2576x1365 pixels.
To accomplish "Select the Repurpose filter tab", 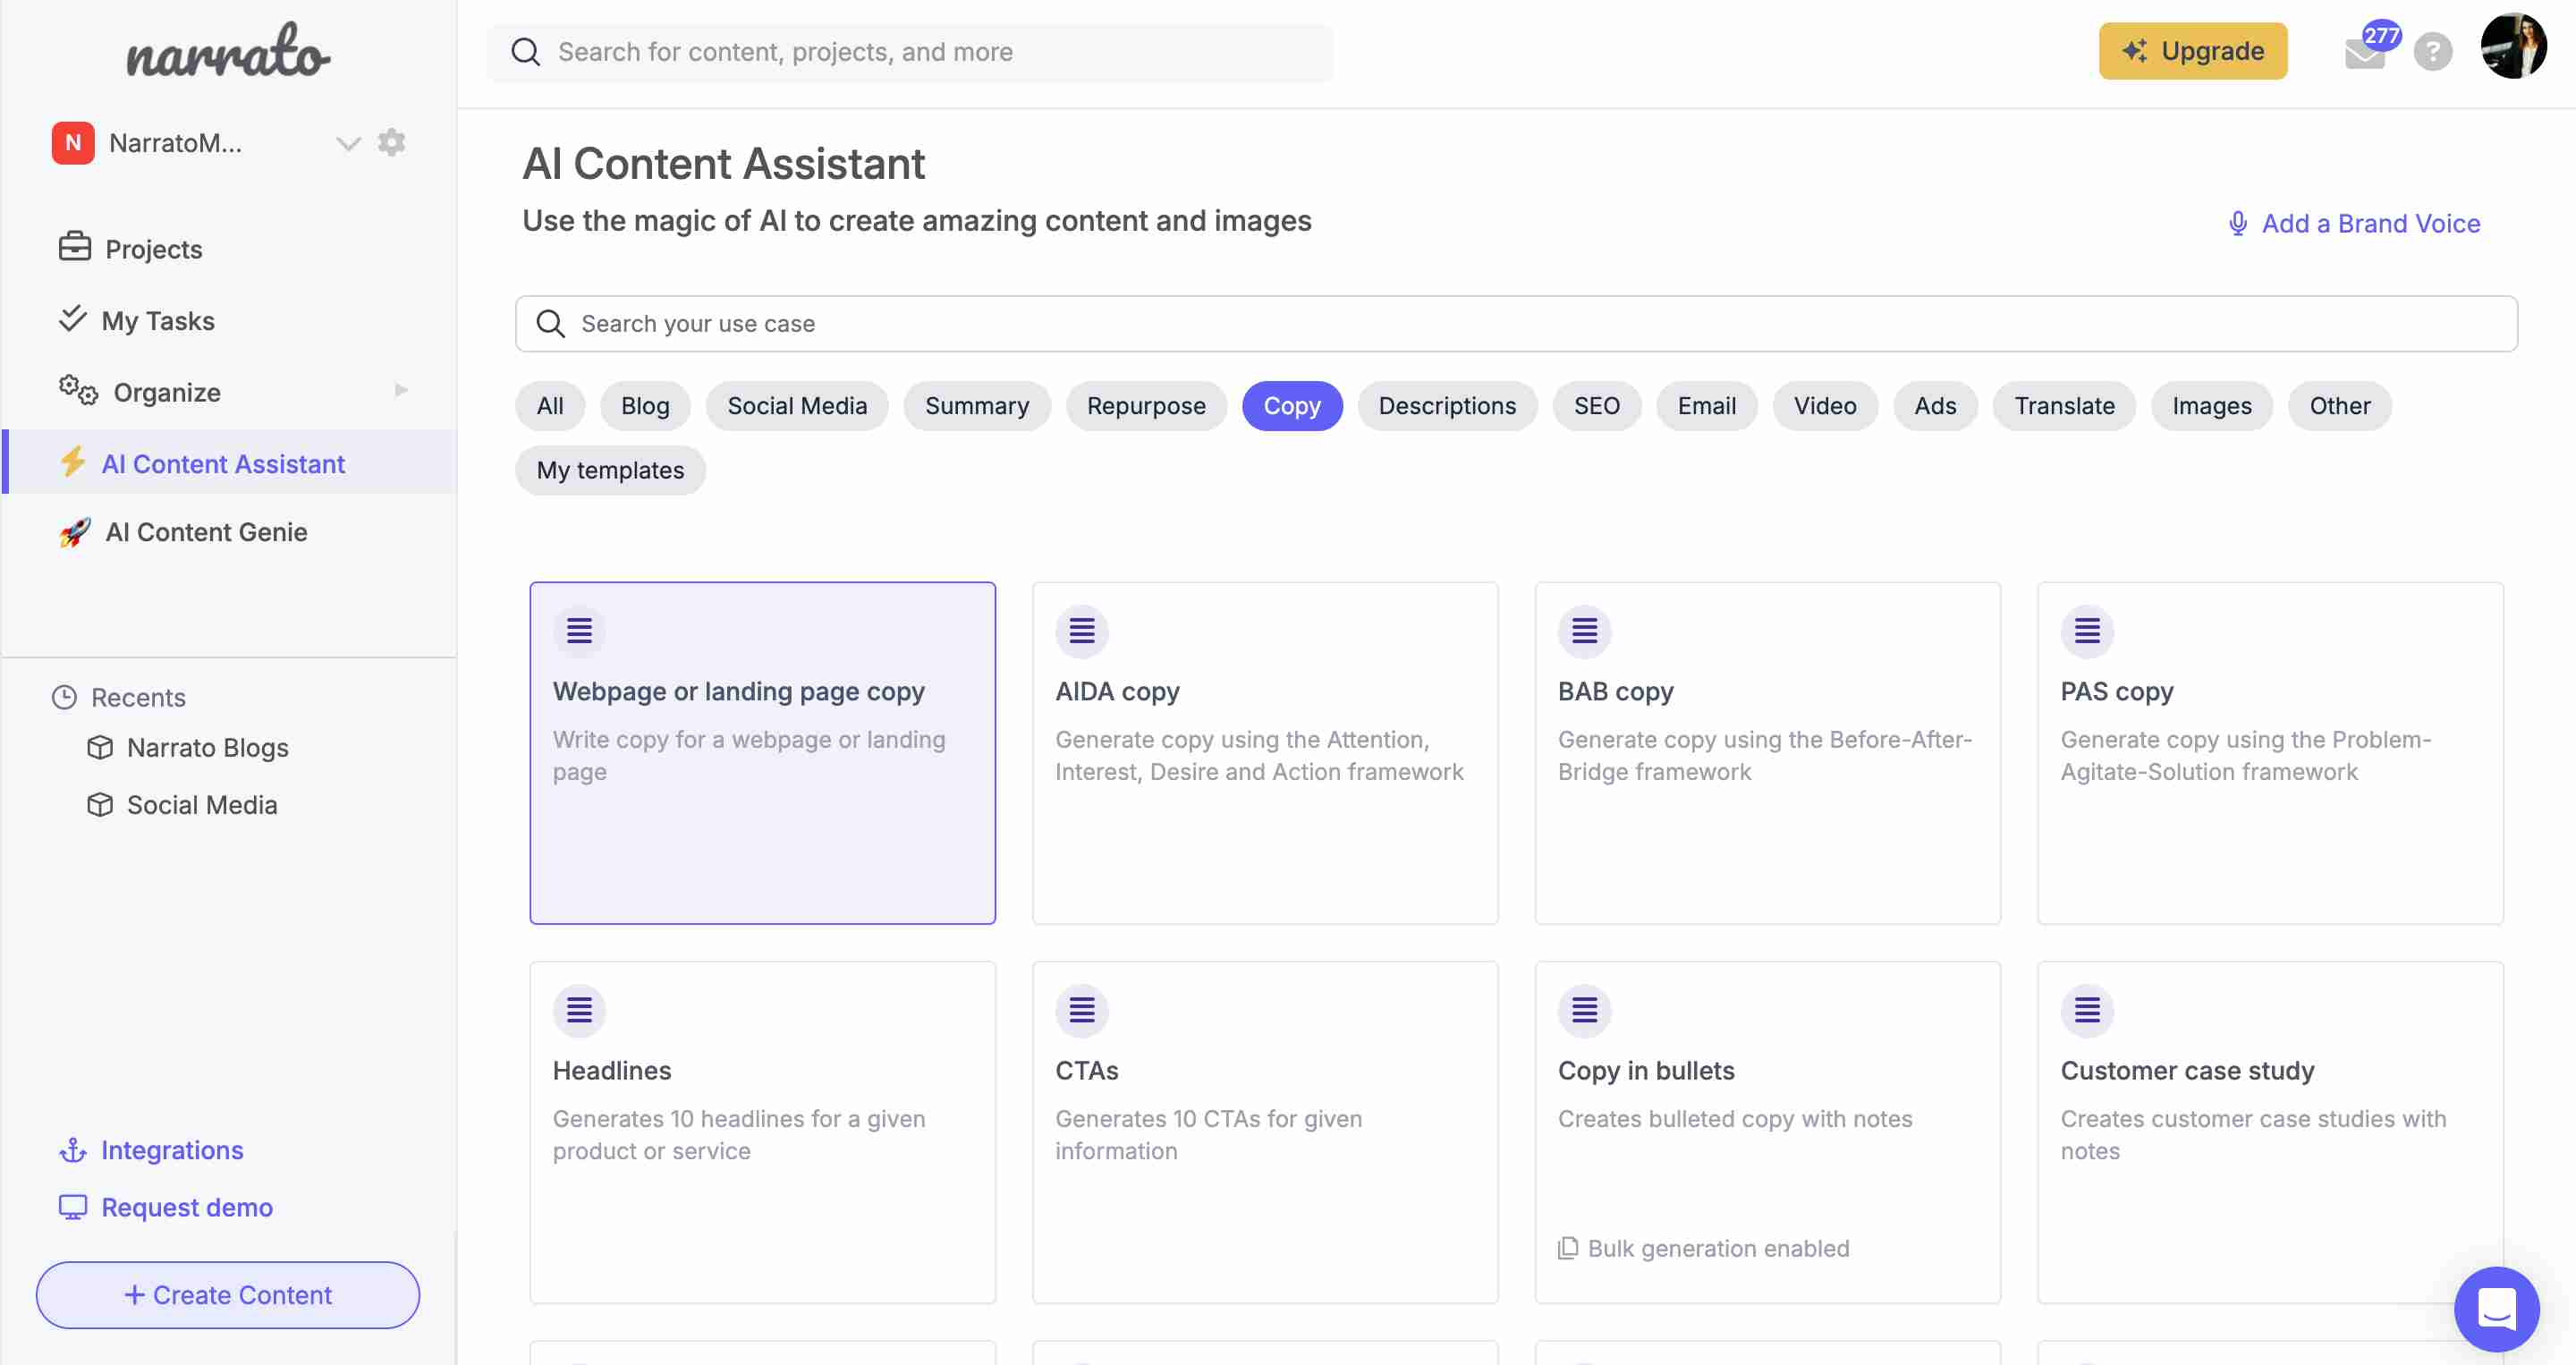I will [x=1146, y=406].
